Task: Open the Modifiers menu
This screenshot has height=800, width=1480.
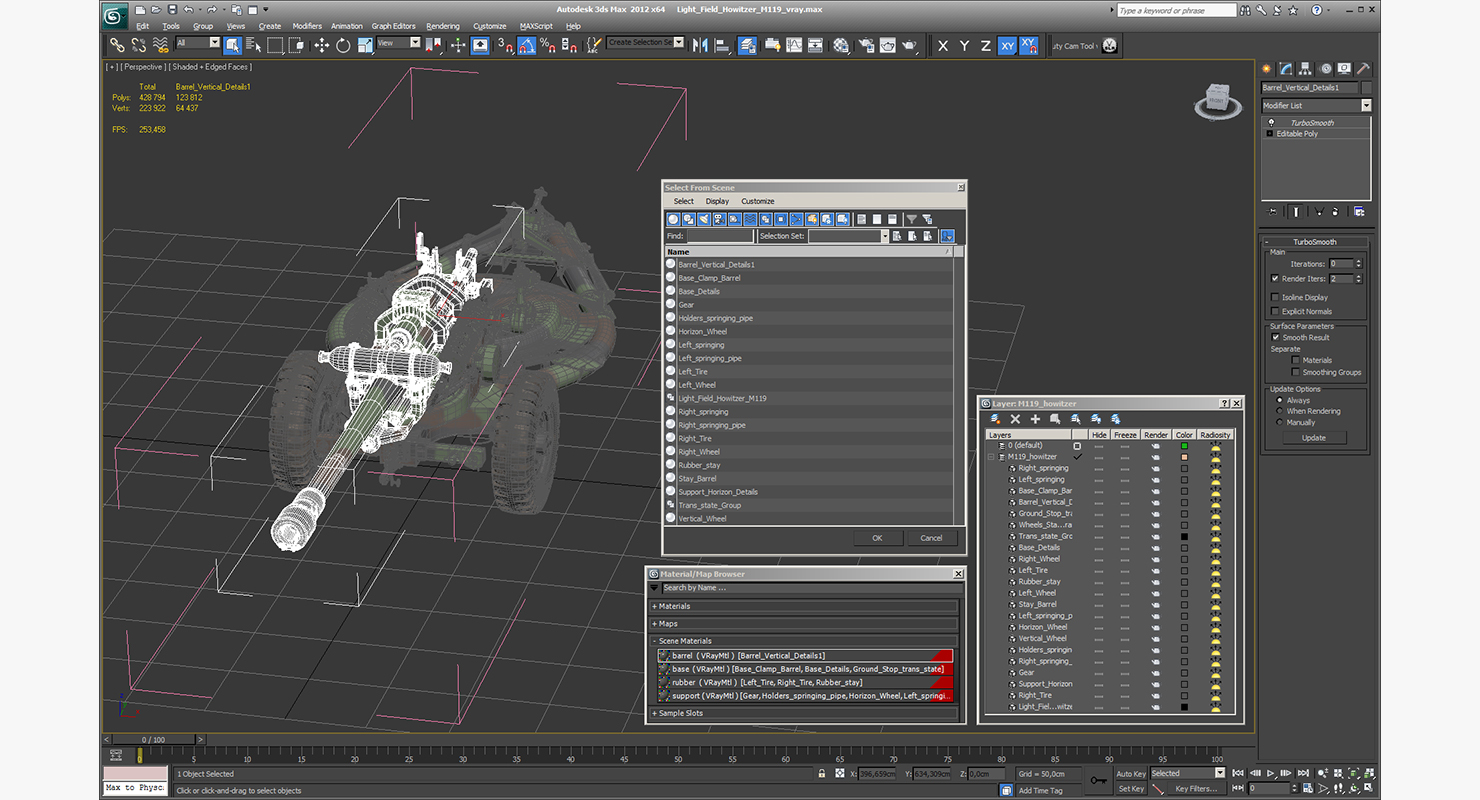Action: pos(307,26)
